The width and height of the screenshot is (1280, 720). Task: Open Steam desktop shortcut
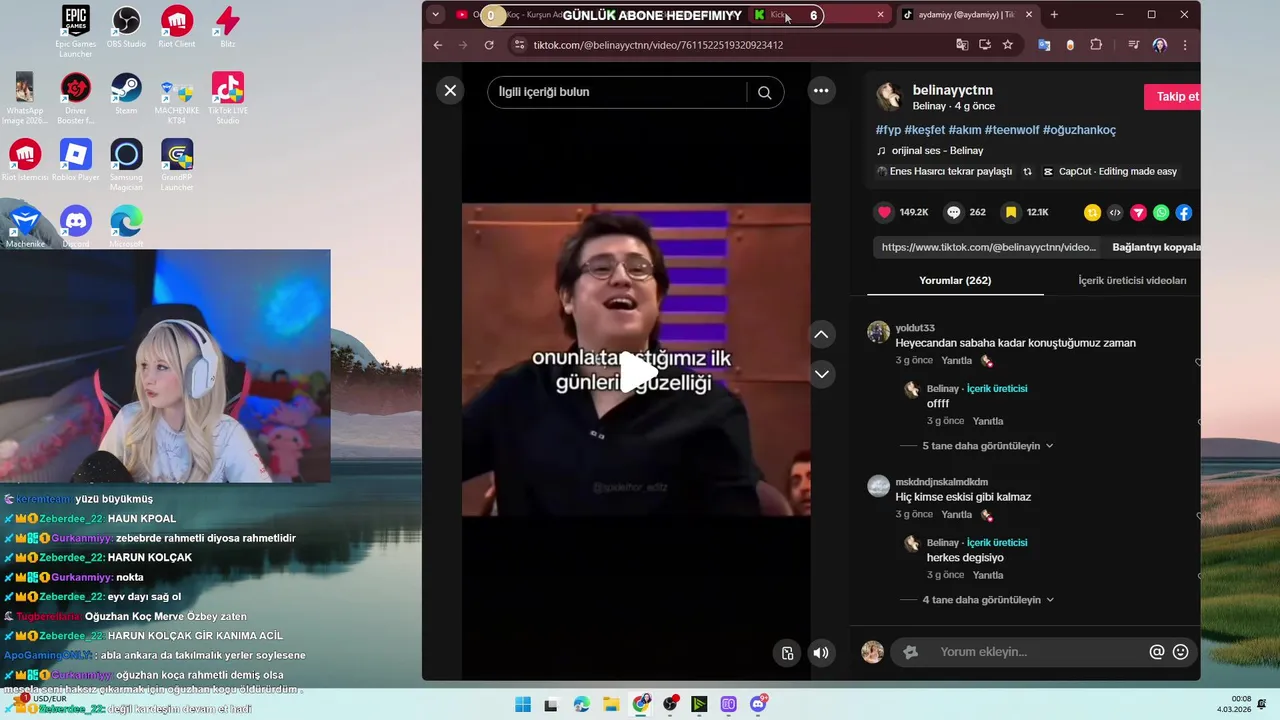pos(126,94)
